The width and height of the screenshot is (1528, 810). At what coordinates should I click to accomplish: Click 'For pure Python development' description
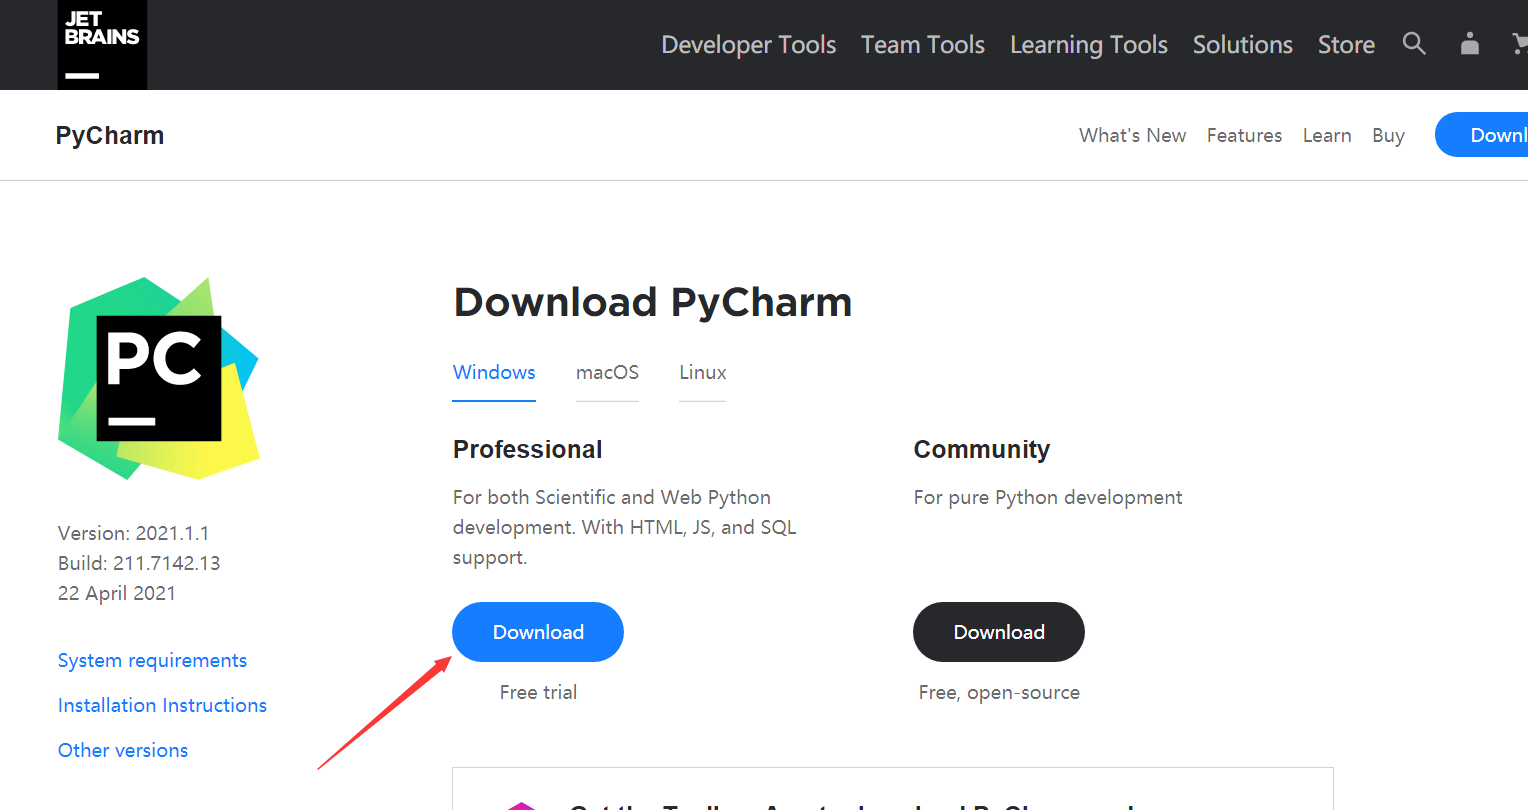(x=1048, y=497)
